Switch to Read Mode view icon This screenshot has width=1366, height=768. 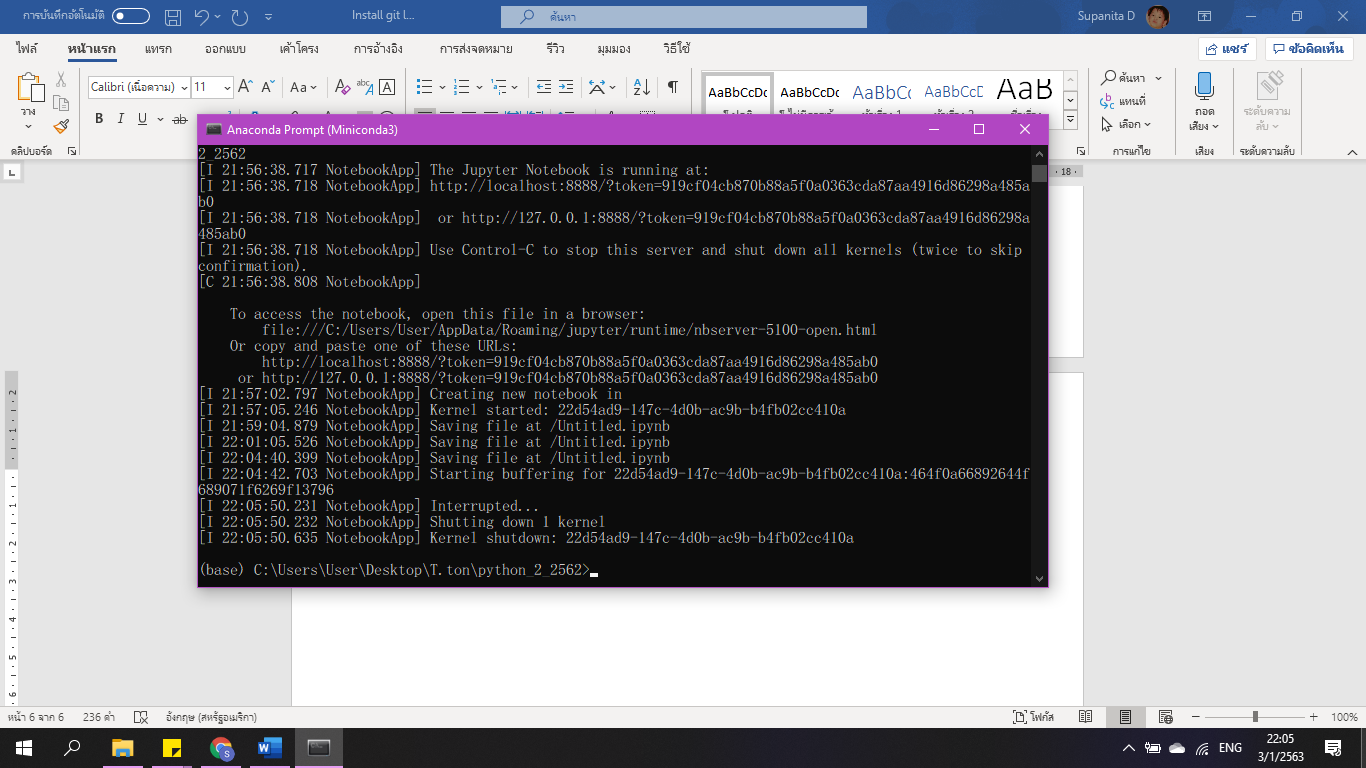pos(1086,717)
